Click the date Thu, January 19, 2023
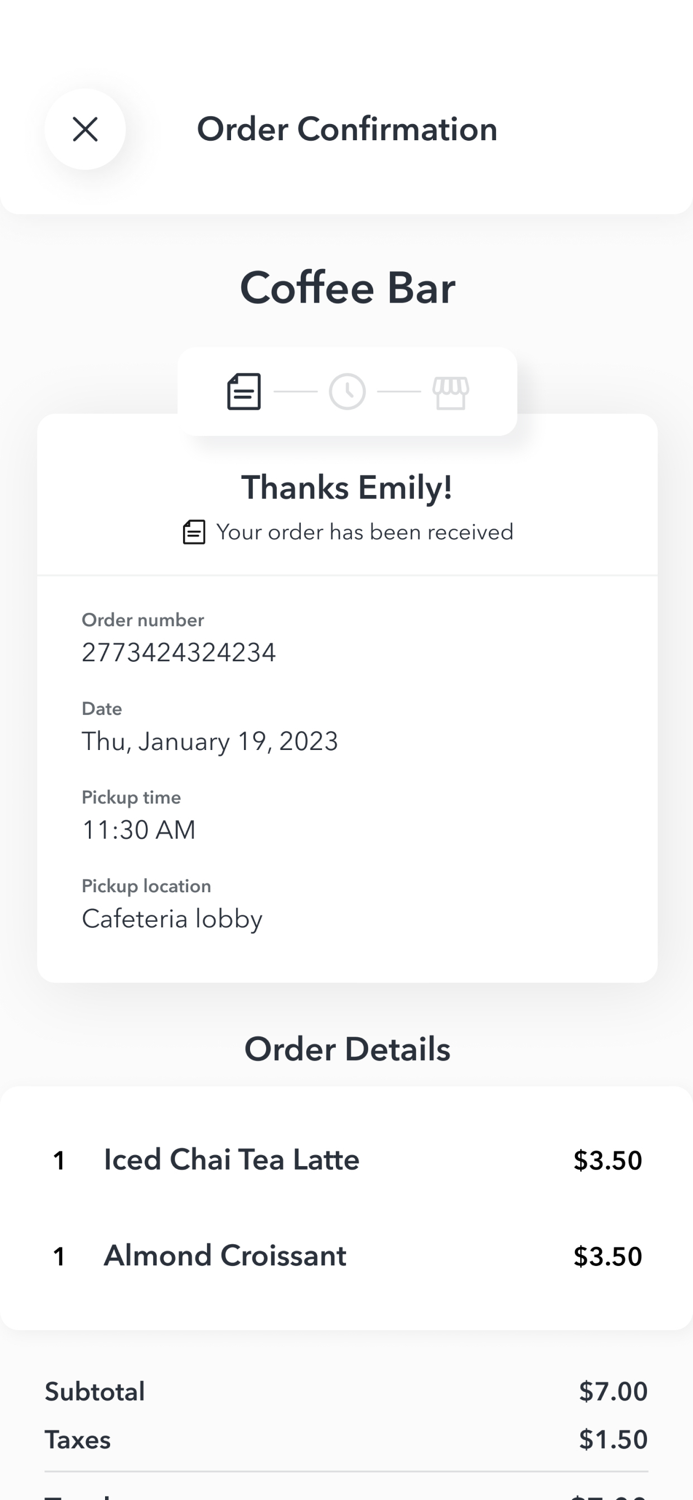Viewport: 693px width, 1500px height. pyautogui.click(x=210, y=741)
